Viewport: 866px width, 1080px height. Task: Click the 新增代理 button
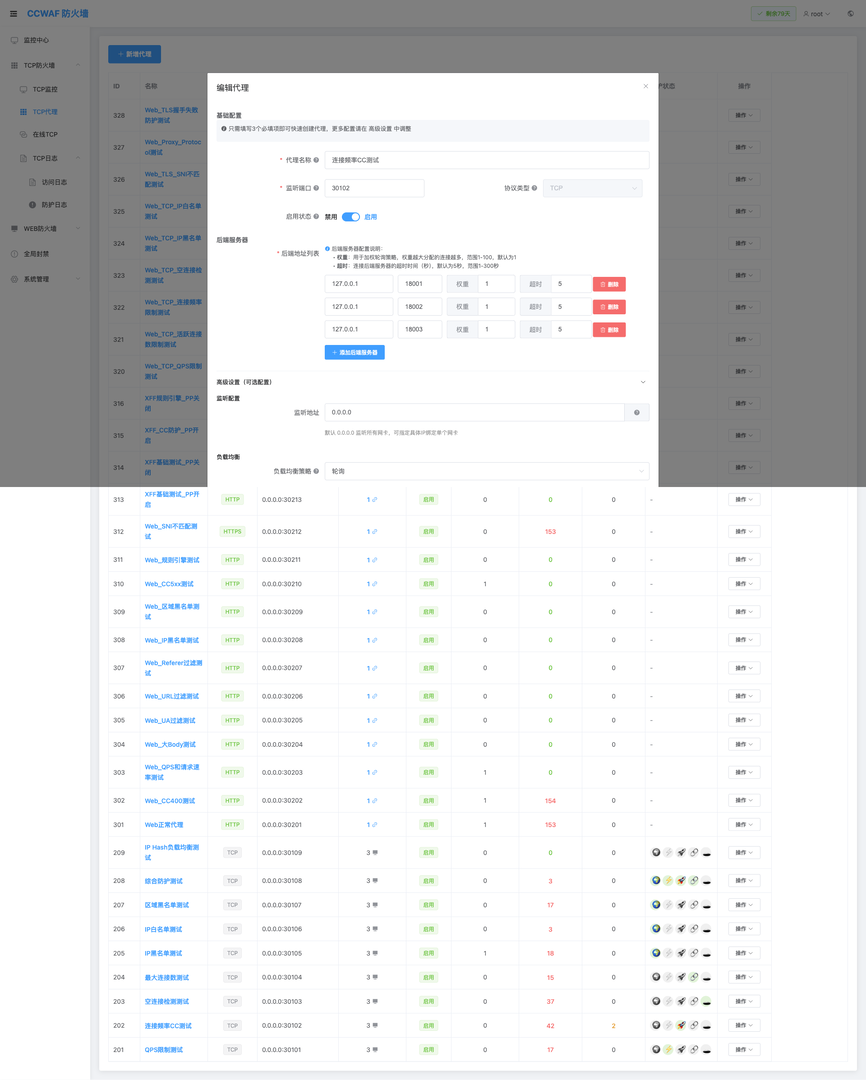pos(134,54)
